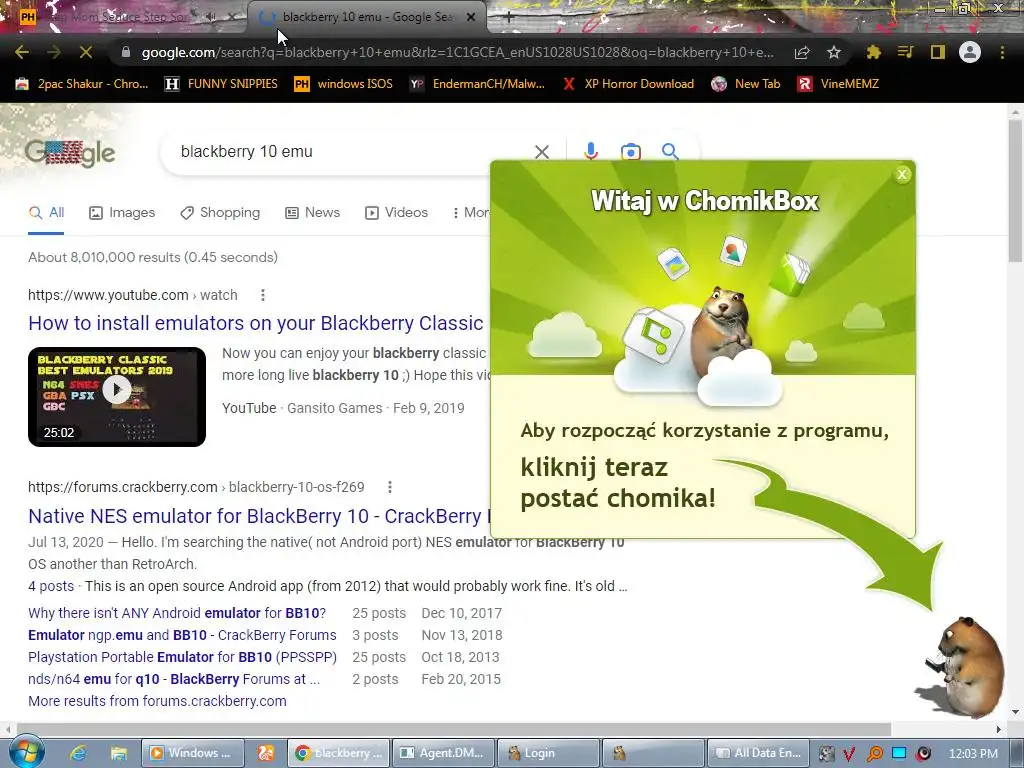Open 'Why there isn't ANY Android emulator' link
The width and height of the screenshot is (1024, 768).
[x=177, y=613]
